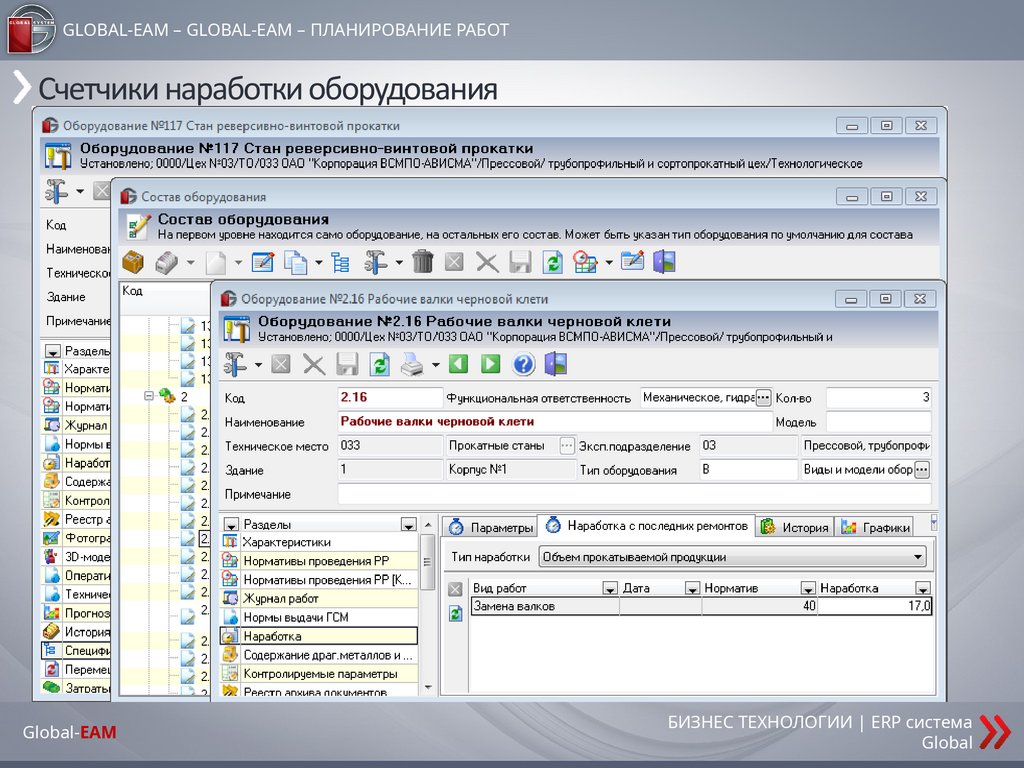Open the Наработка column filter dropdown
Image resolution: width=1024 pixels, height=768 pixels.
(x=922, y=589)
